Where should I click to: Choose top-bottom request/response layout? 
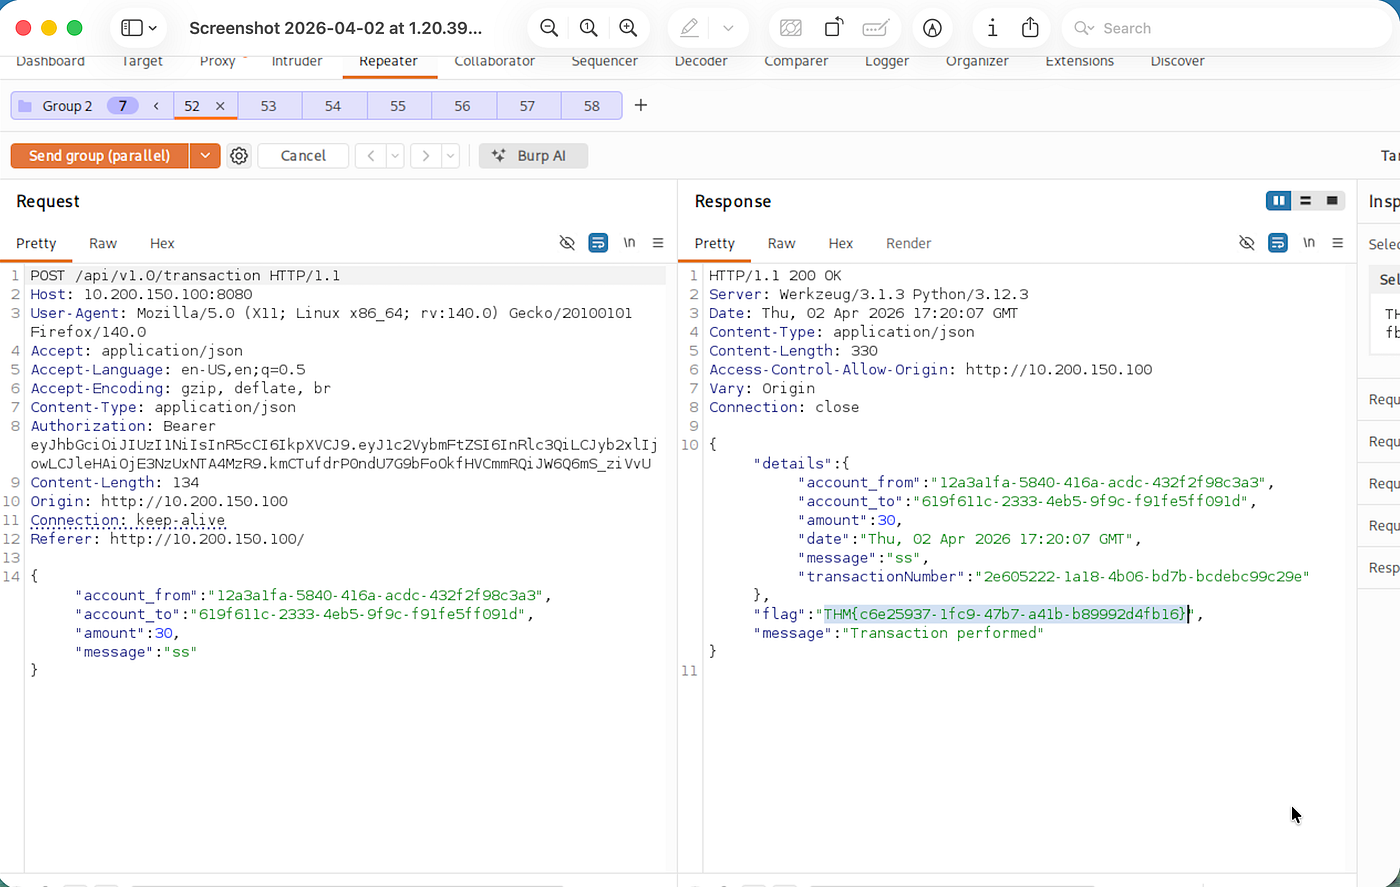(x=1305, y=201)
